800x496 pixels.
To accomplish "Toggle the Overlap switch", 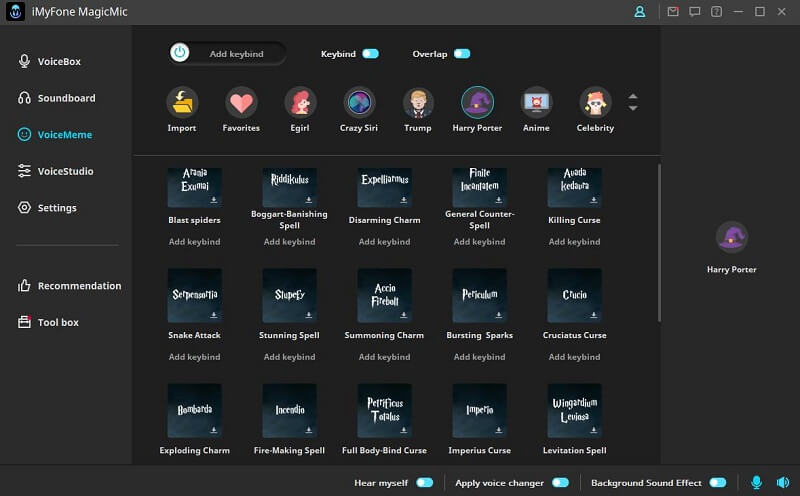I will [462, 54].
